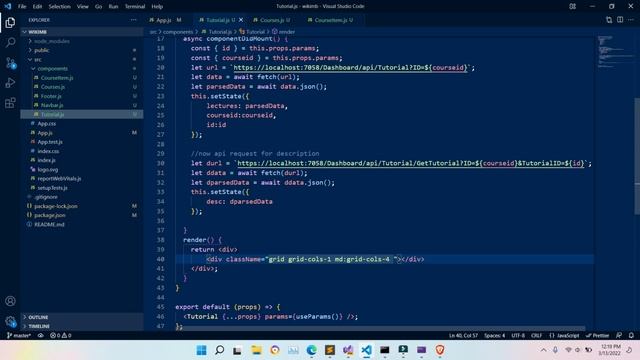640x360 pixels.
Task: Expand the public folder
Action: pos(82,50)
